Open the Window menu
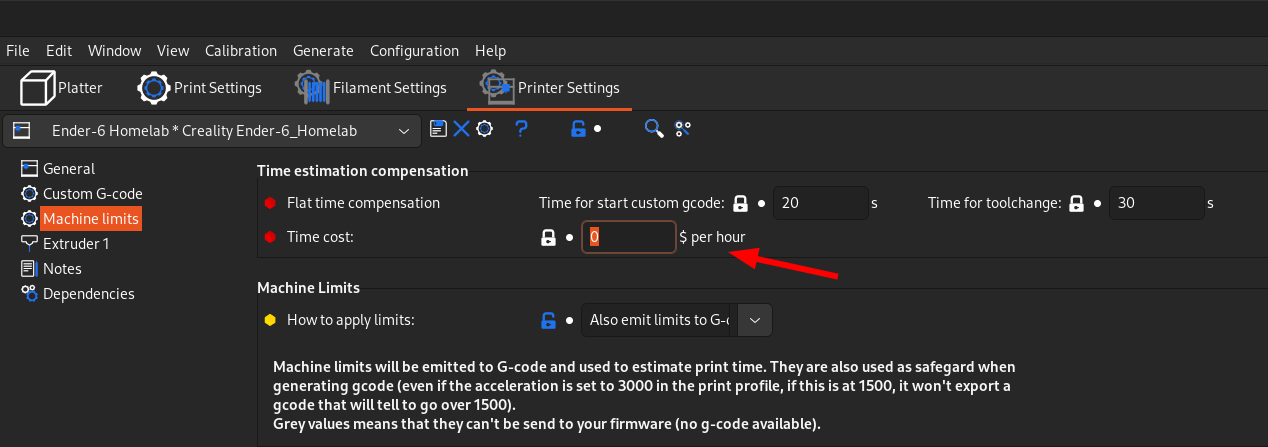The image size is (1268, 447). pos(114,50)
